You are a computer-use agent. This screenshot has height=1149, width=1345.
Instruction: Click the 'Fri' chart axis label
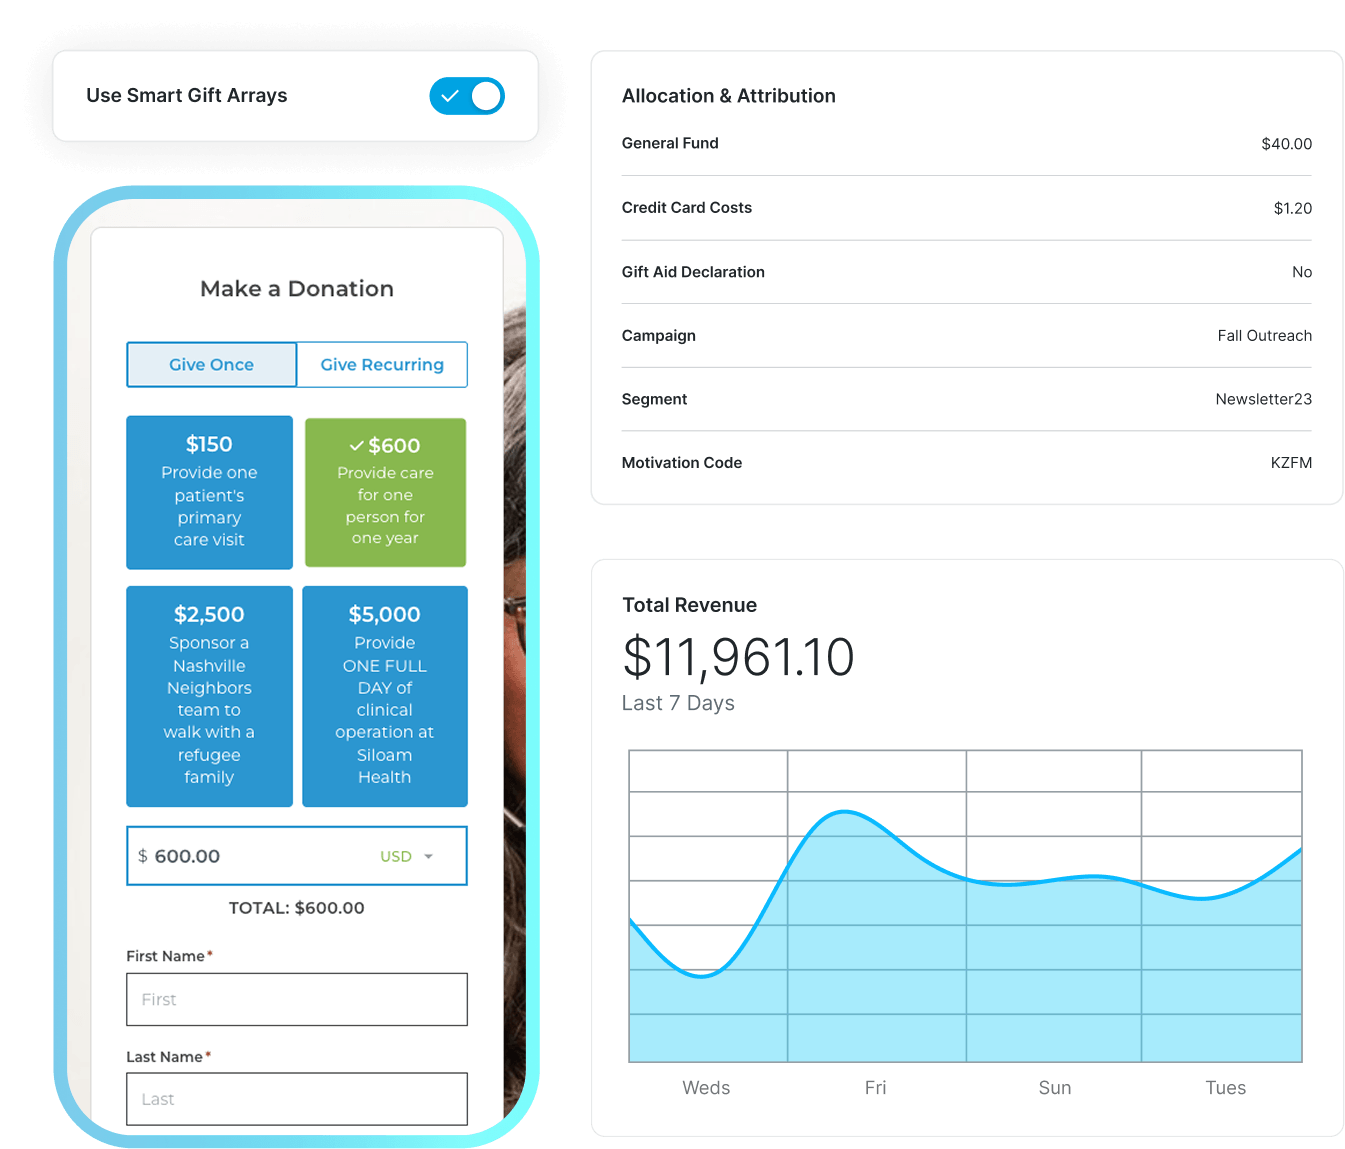coord(875,1088)
